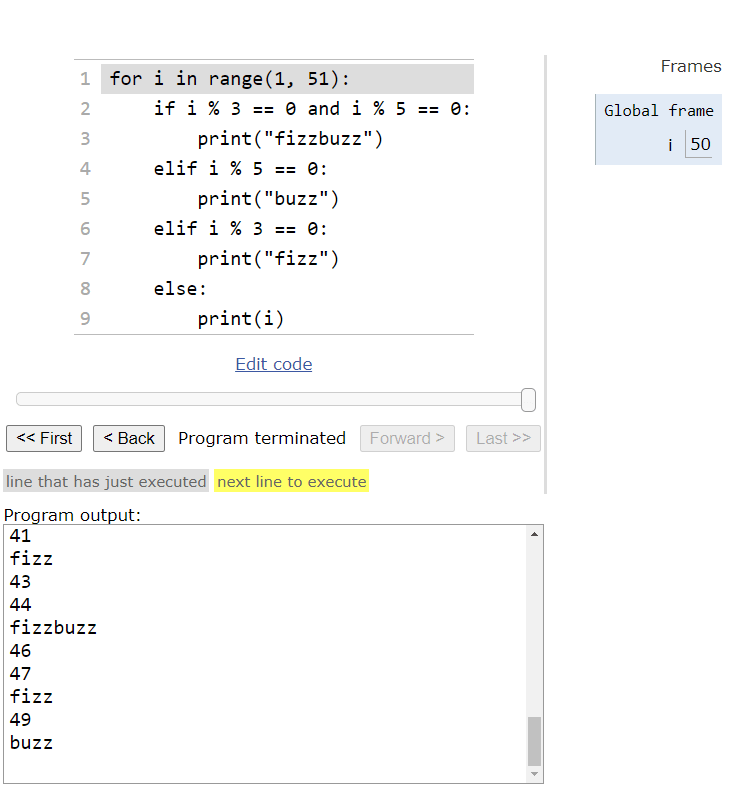729x790 pixels.
Task: Click the variable name i in Global frame
Action: [670, 145]
